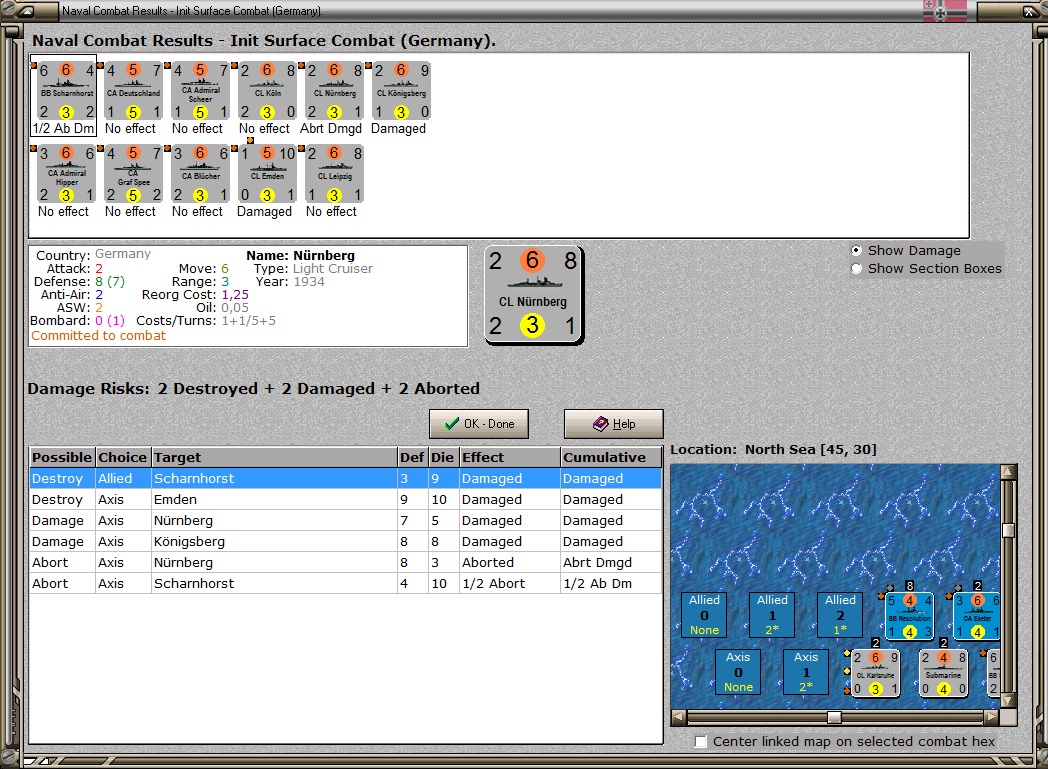
Task: Select the Abort Axis Nürnberg row
Action: 346,563
